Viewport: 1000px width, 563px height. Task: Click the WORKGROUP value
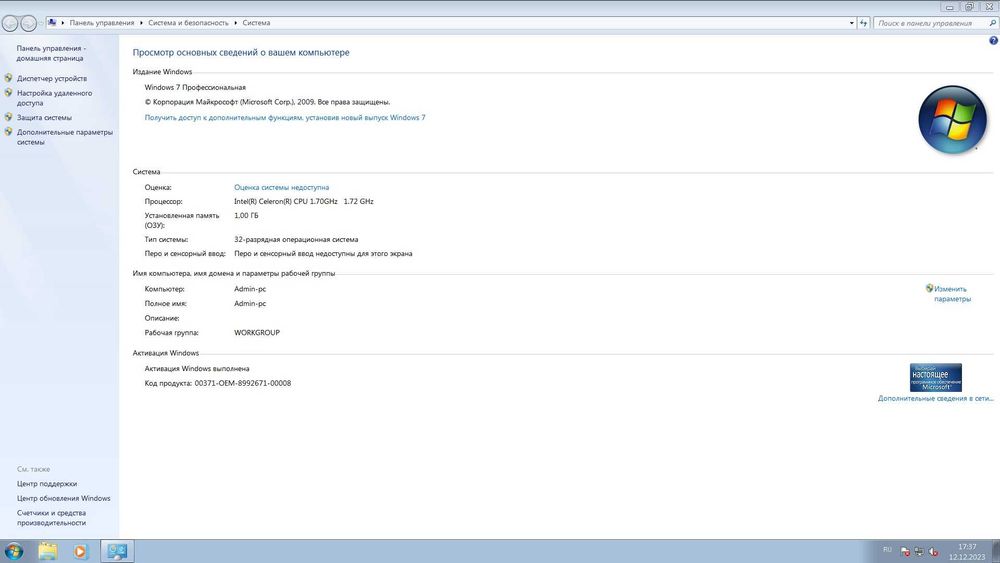click(x=256, y=333)
